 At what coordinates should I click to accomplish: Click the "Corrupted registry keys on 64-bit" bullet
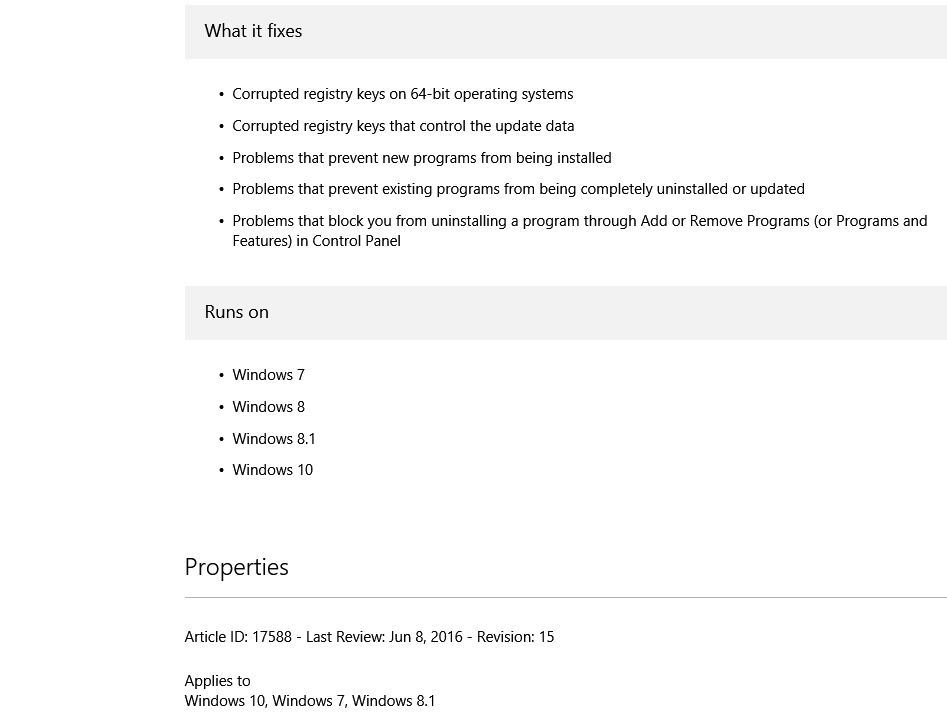(x=402, y=94)
